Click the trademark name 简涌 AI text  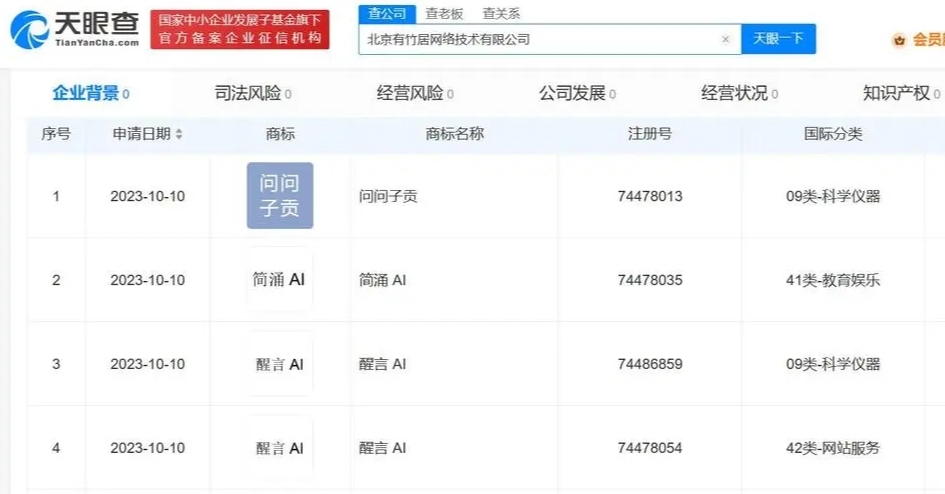click(383, 280)
